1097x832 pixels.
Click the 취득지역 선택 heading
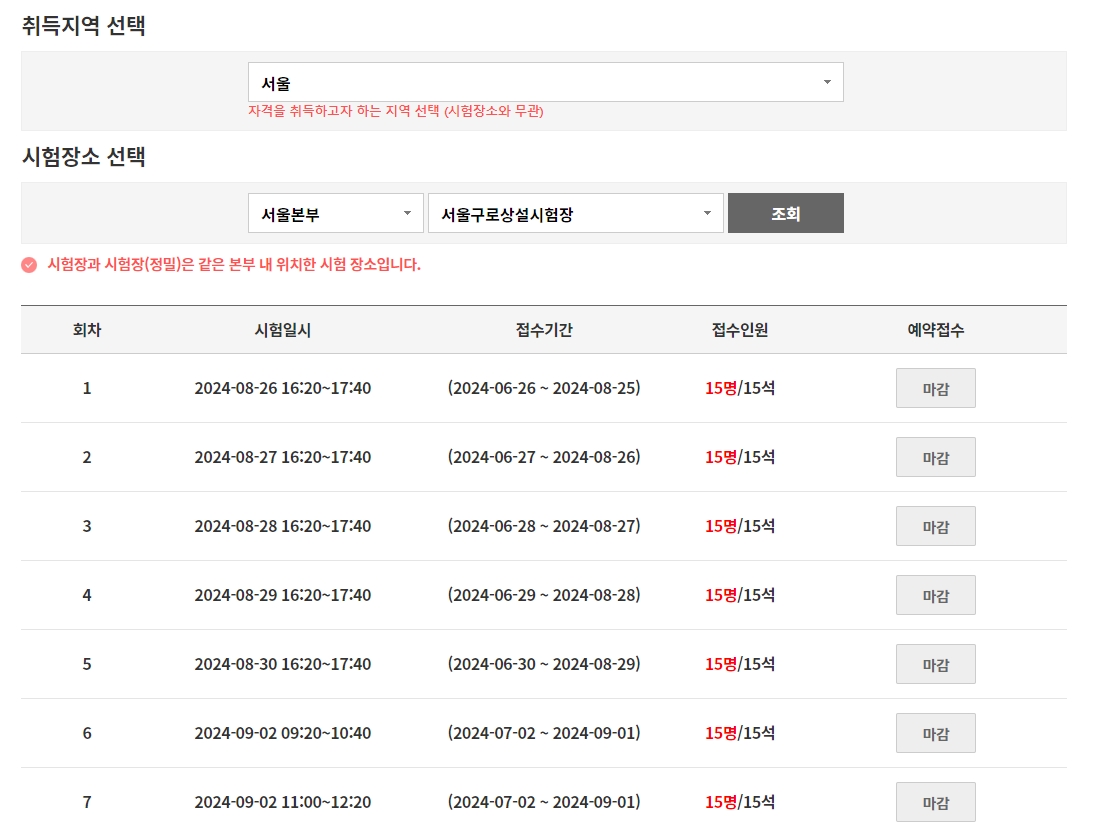click(83, 25)
